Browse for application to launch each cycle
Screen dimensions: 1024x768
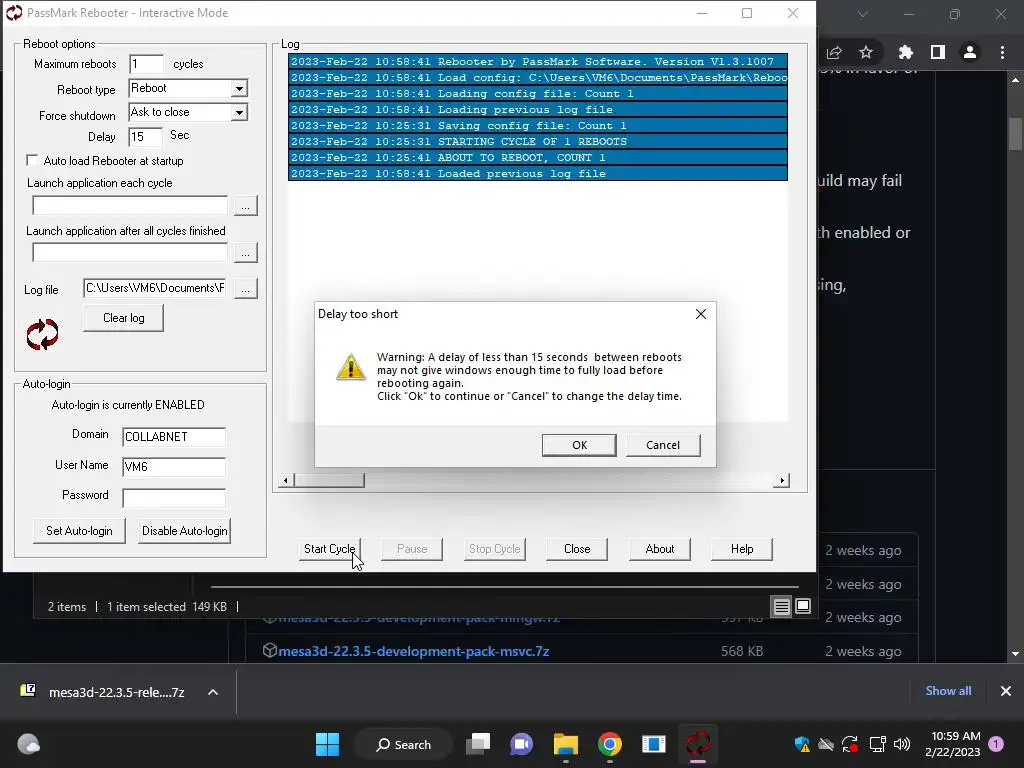(x=246, y=206)
